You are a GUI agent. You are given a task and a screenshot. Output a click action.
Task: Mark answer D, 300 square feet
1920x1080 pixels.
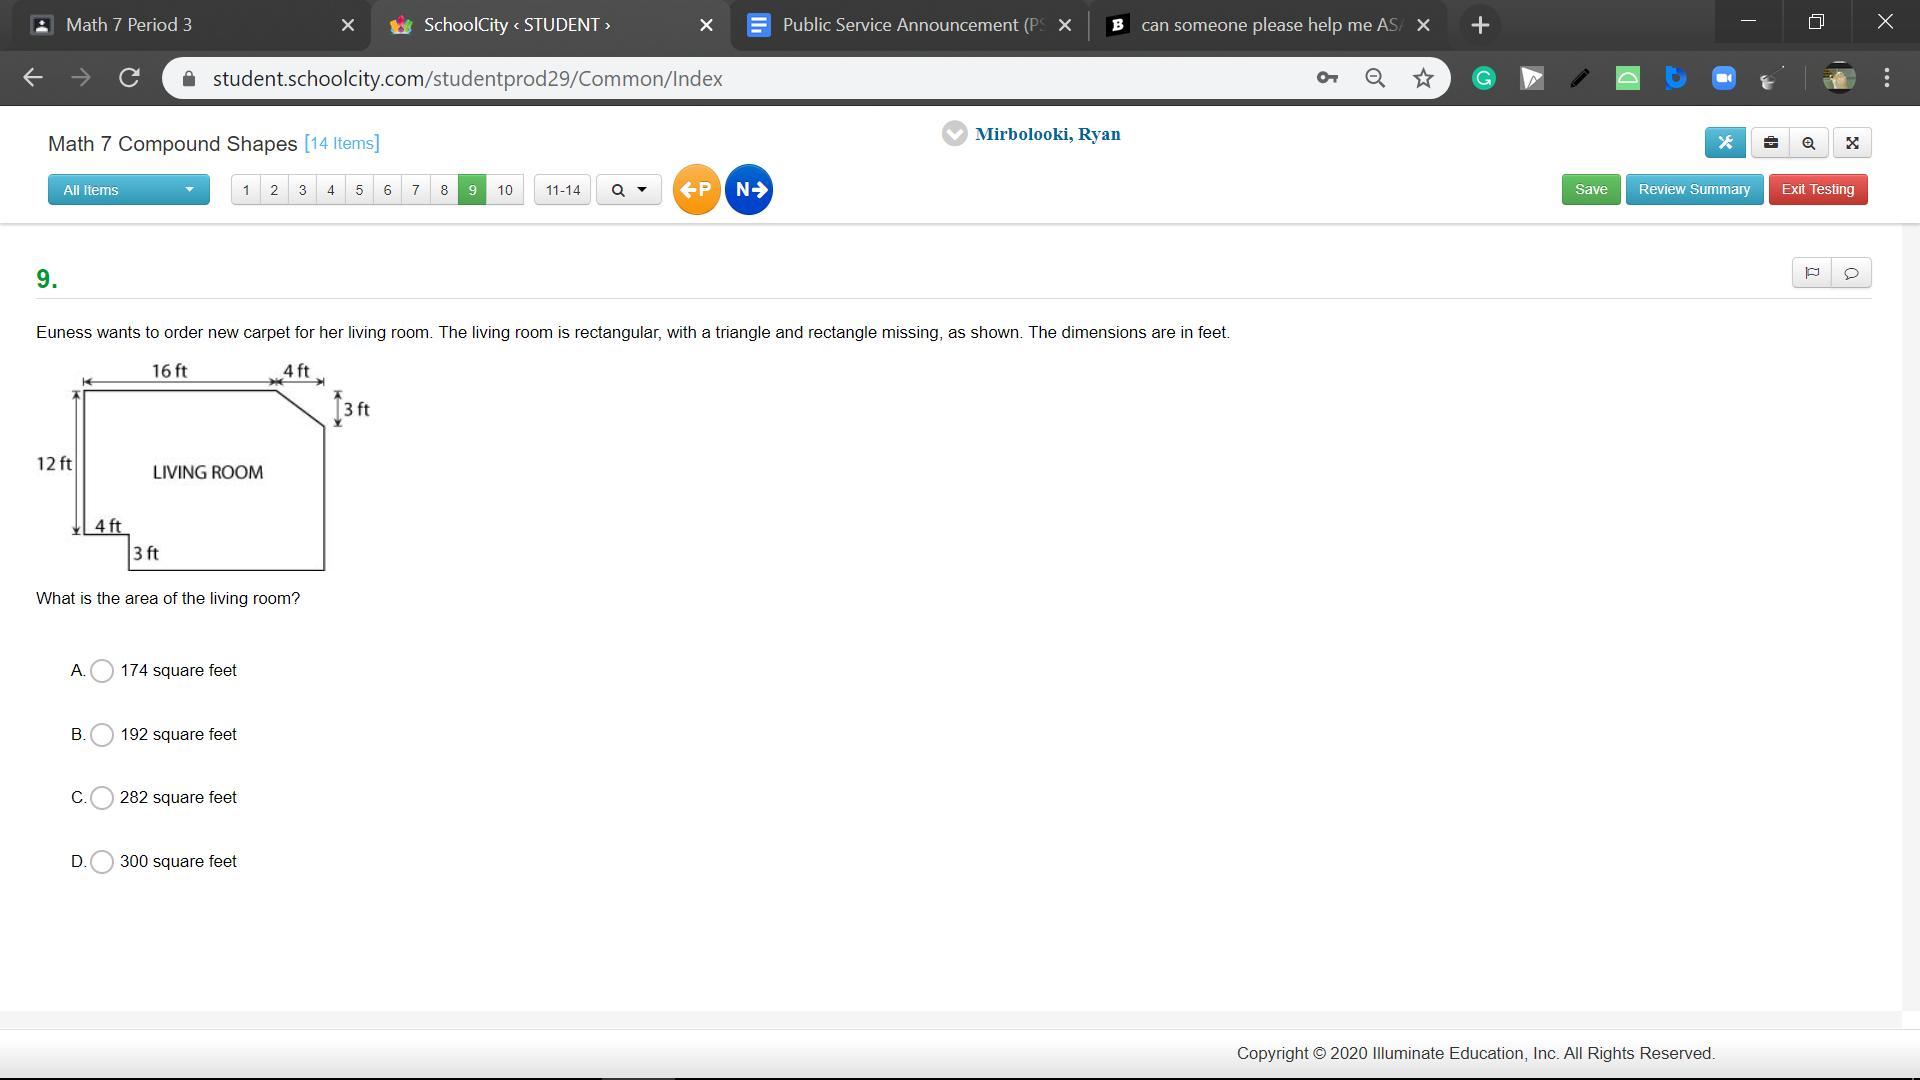(102, 862)
